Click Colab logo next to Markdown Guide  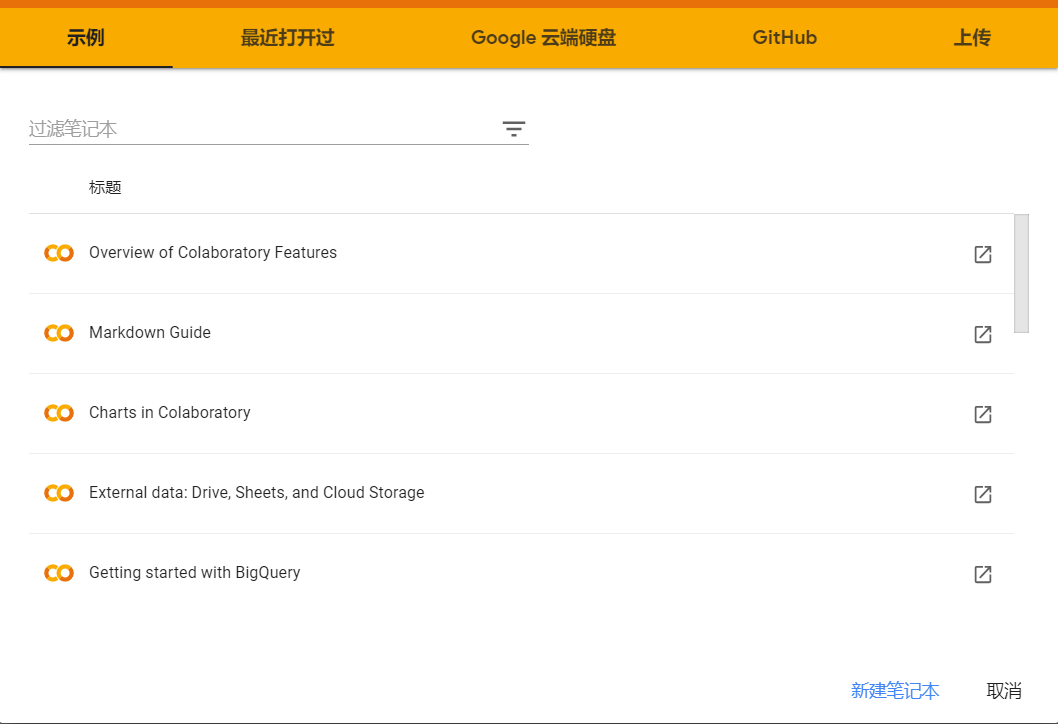point(59,333)
